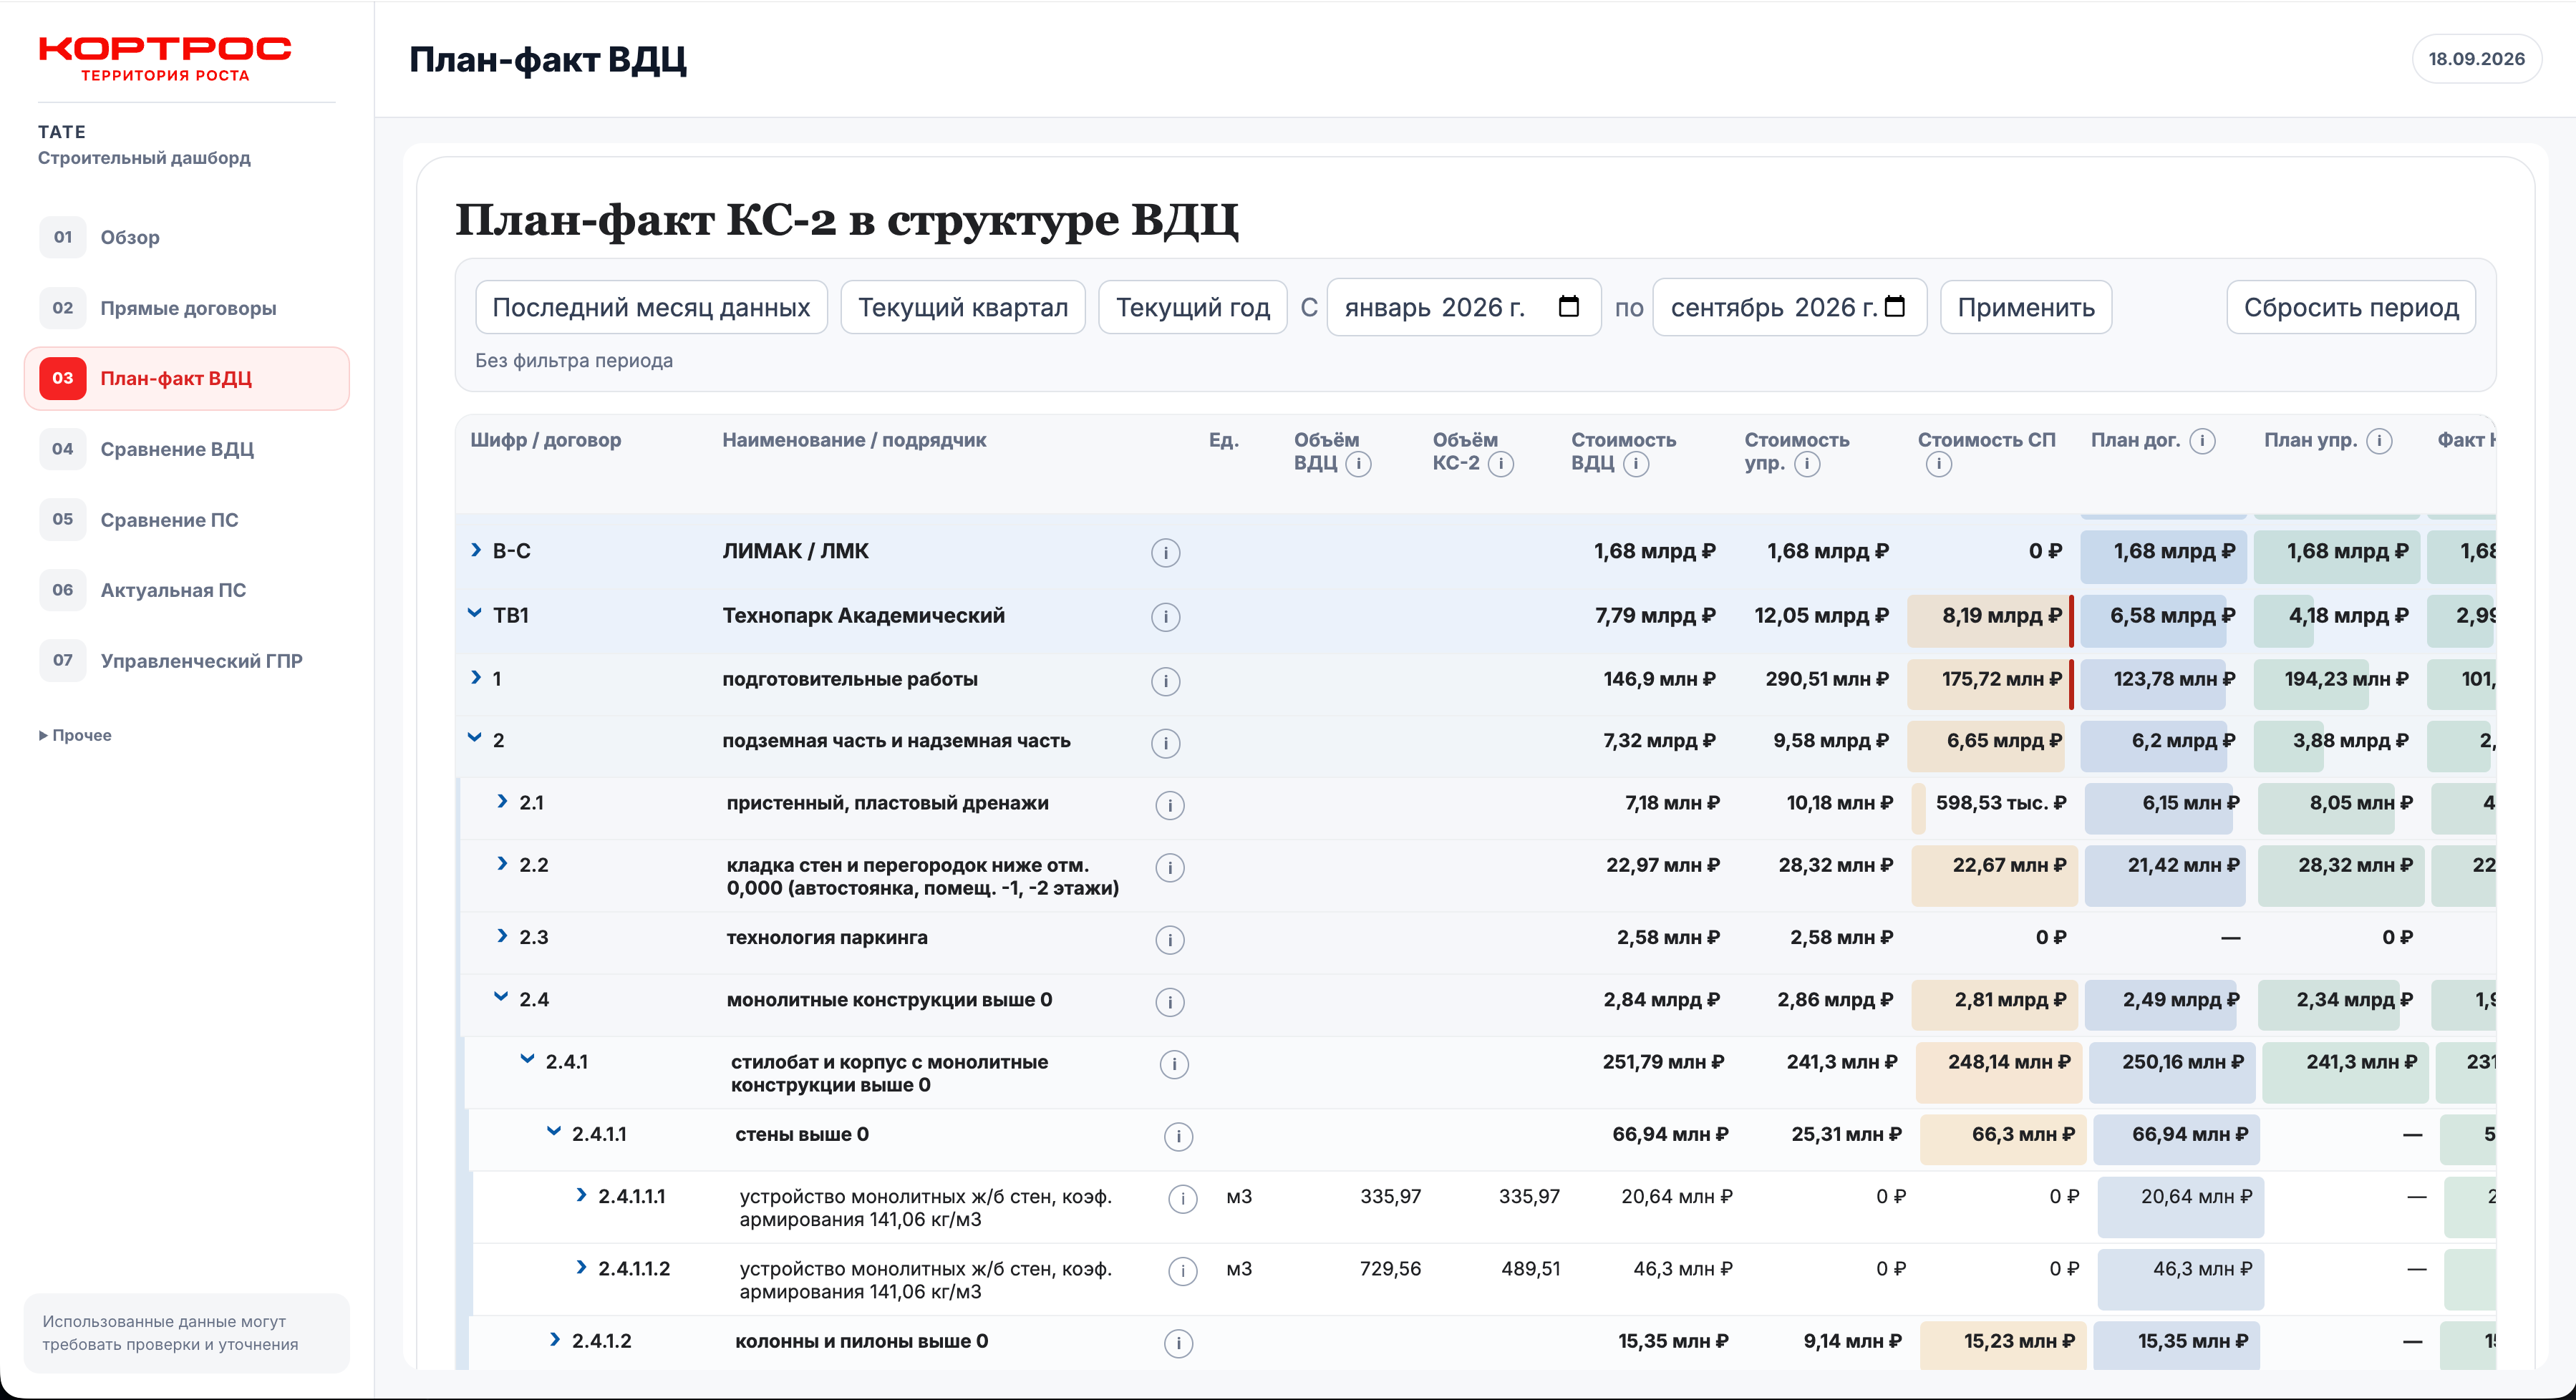
Task: Expand row 2.4.1.2 chevron
Action: (x=555, y=1339)
